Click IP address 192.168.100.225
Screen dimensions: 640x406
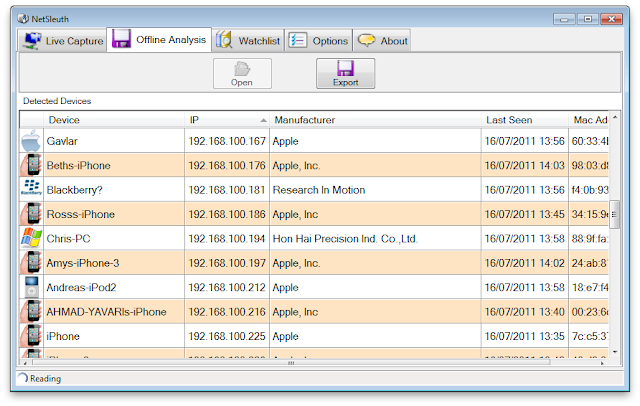[x=227, y=336]
